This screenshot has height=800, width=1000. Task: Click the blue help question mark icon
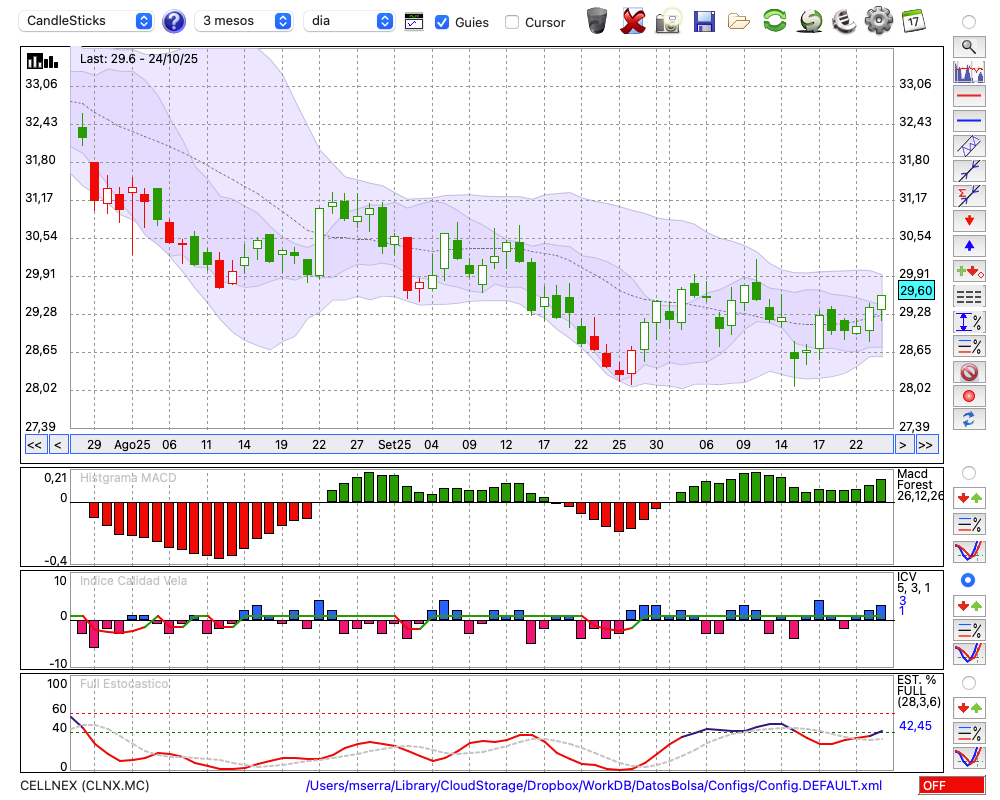174,21
